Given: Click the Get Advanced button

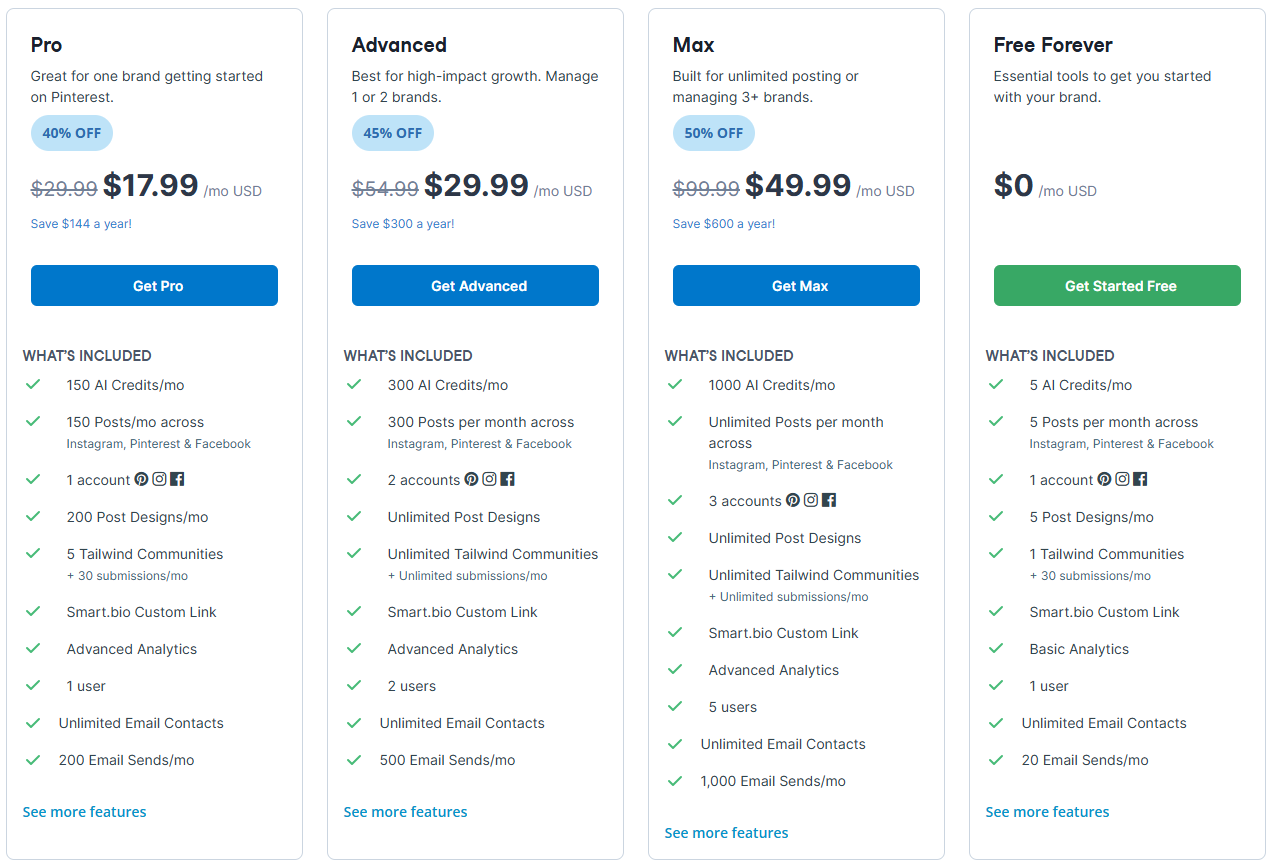Looking at the screenshot, I should tap(475, 285).
